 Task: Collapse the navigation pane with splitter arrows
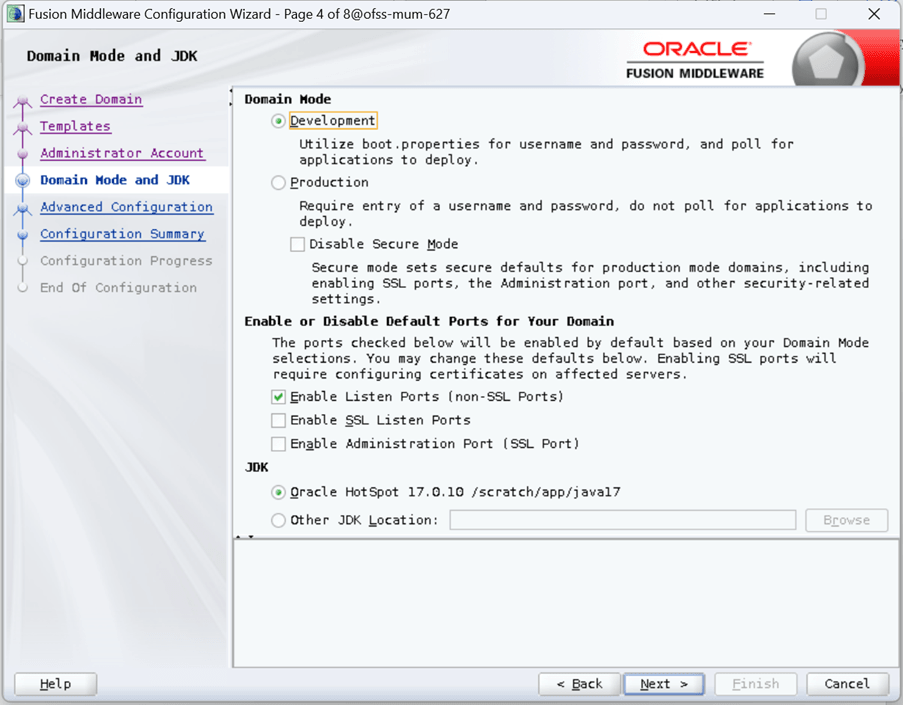pyautogui.click(x=231, y=97)
